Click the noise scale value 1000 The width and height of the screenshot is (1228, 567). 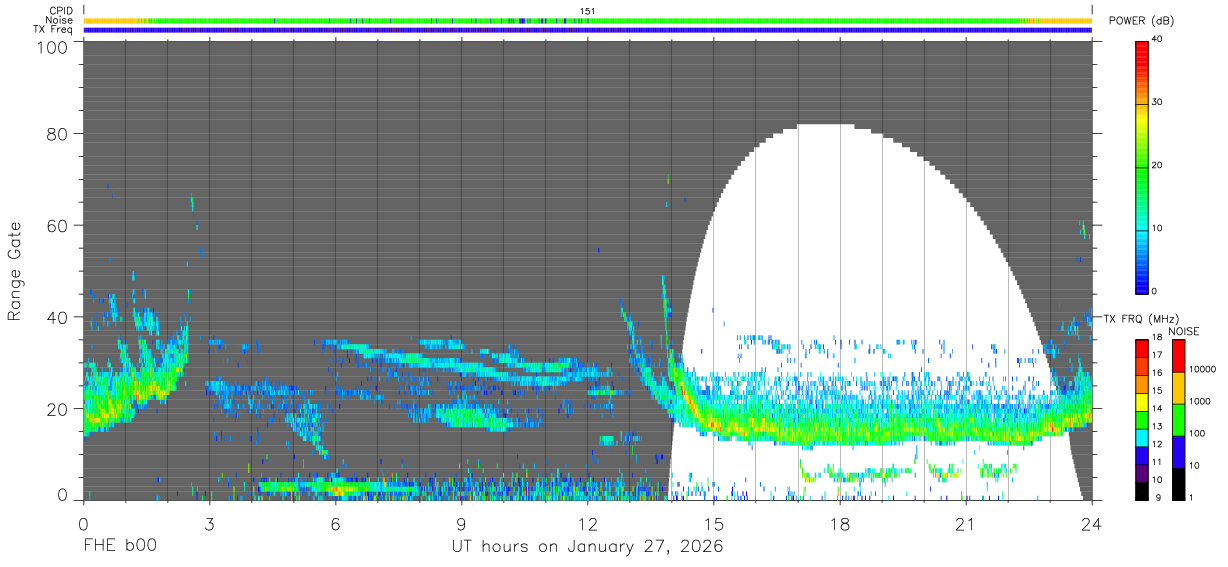pyautogui.click(x=1201, y=401)
